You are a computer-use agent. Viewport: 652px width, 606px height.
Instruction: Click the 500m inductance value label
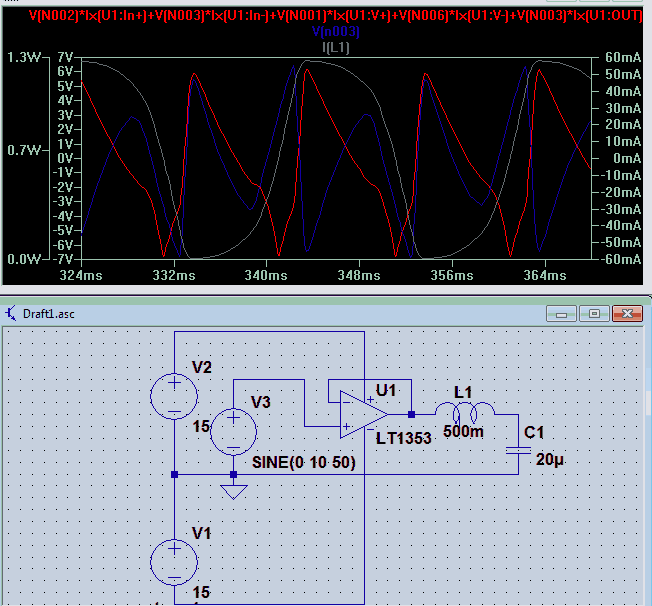(x=463, y=431)
